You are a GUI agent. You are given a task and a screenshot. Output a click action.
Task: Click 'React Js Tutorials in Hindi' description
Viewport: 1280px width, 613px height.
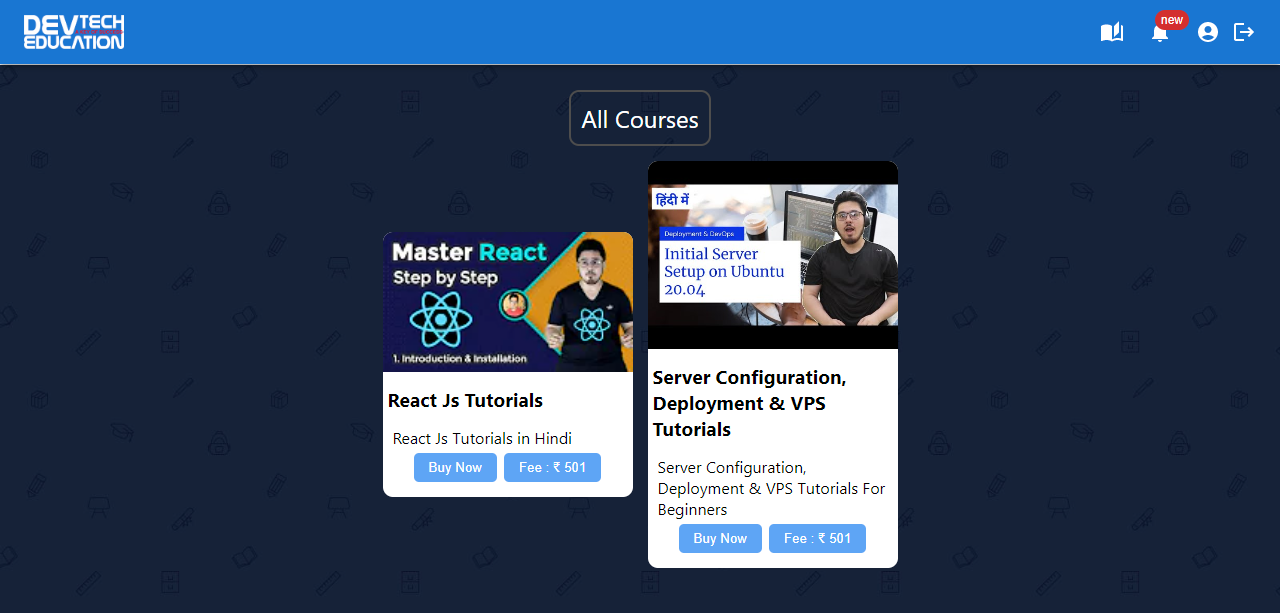click(x=482, y=438)
